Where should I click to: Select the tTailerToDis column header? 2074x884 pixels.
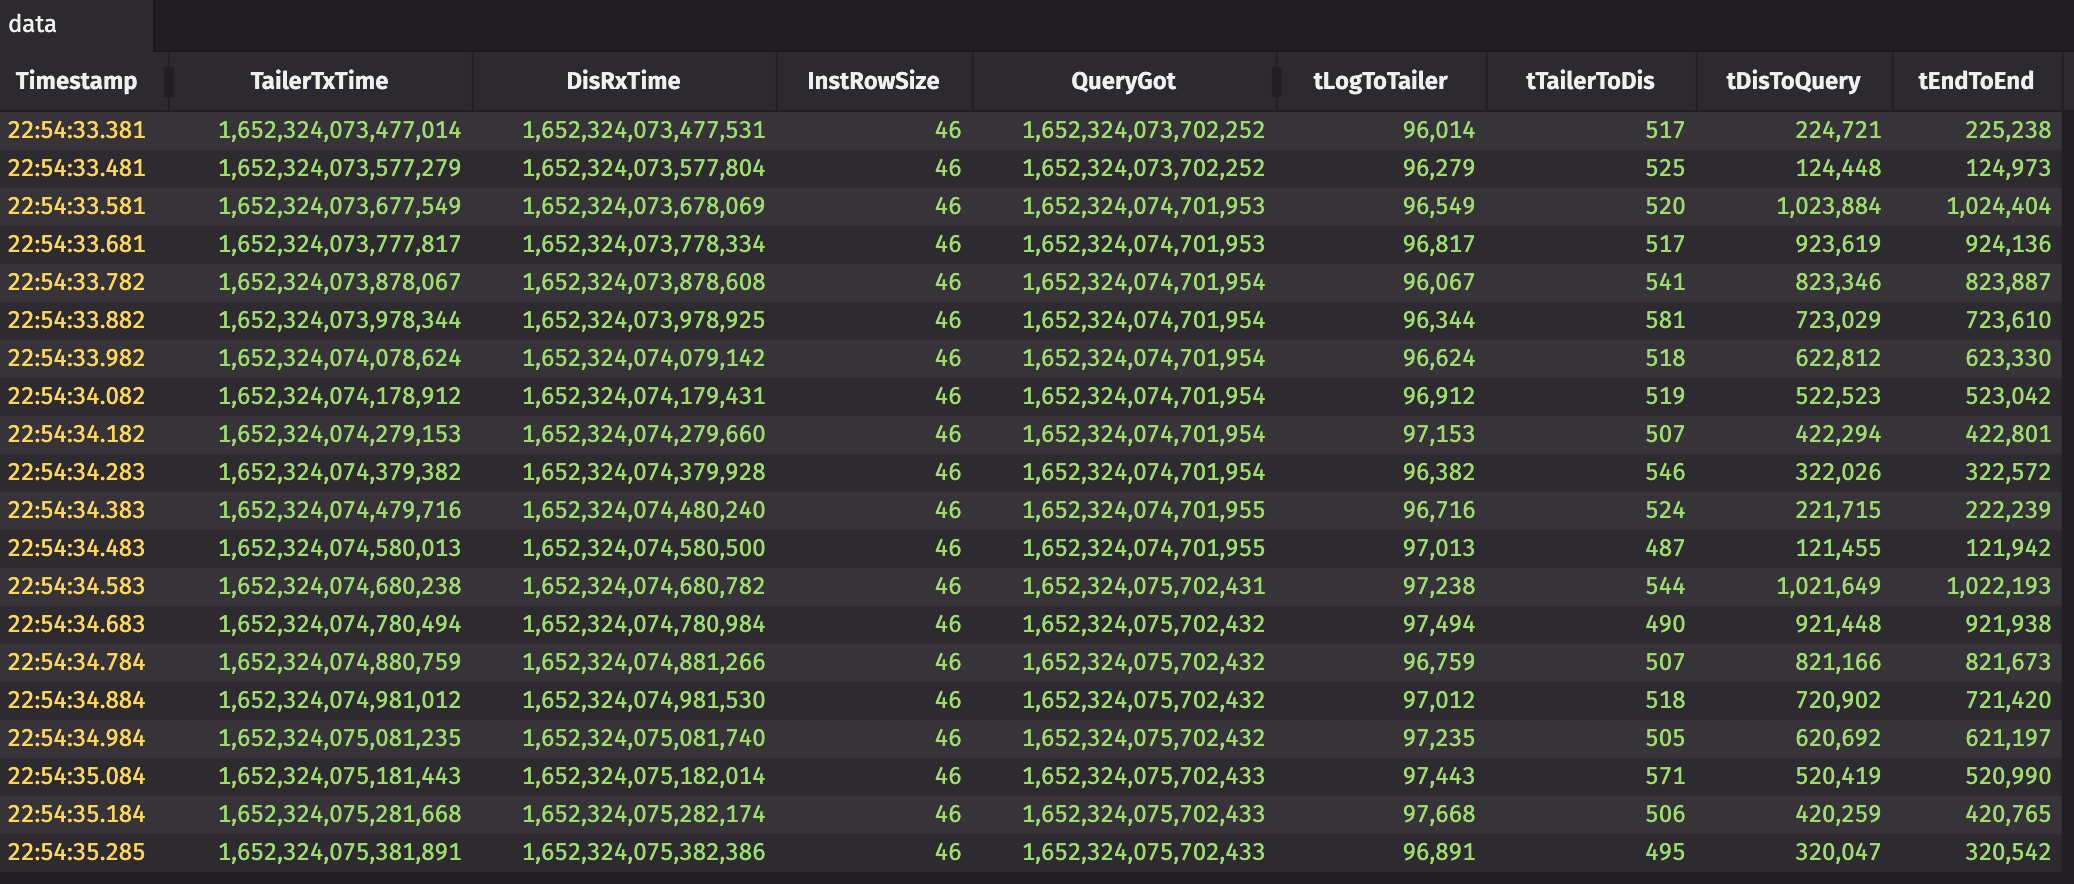click(x=1590, y=81)
